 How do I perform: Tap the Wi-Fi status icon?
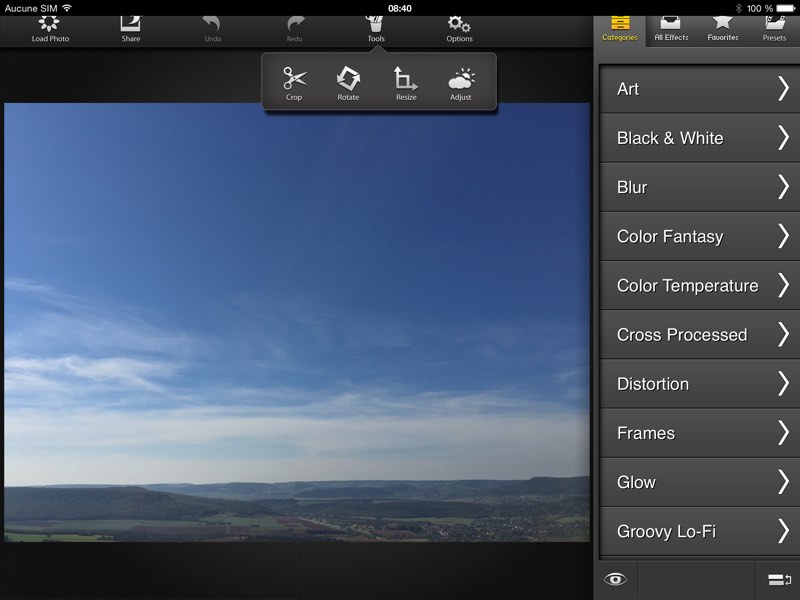click(67, 8)
